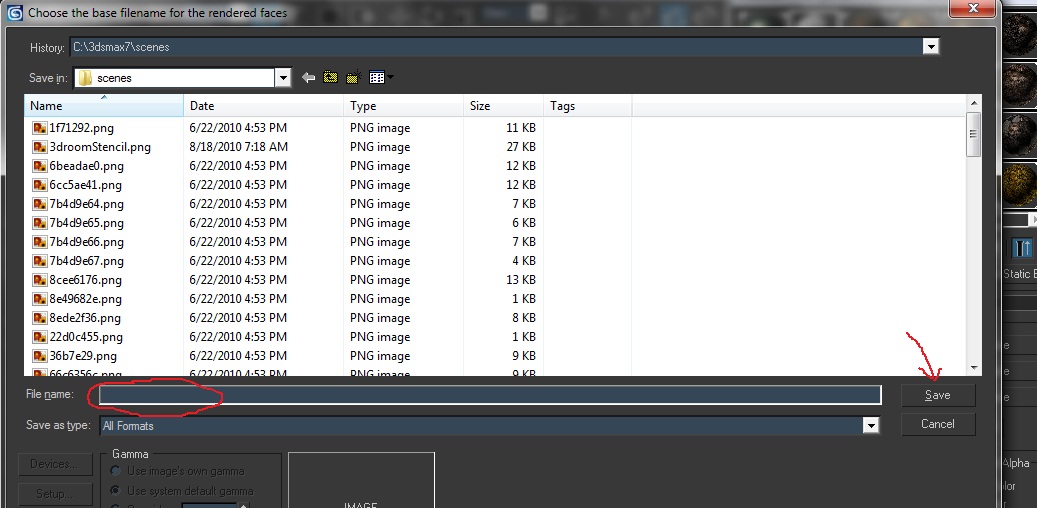Select the file 7b4d9e66.png

(87, 242)
